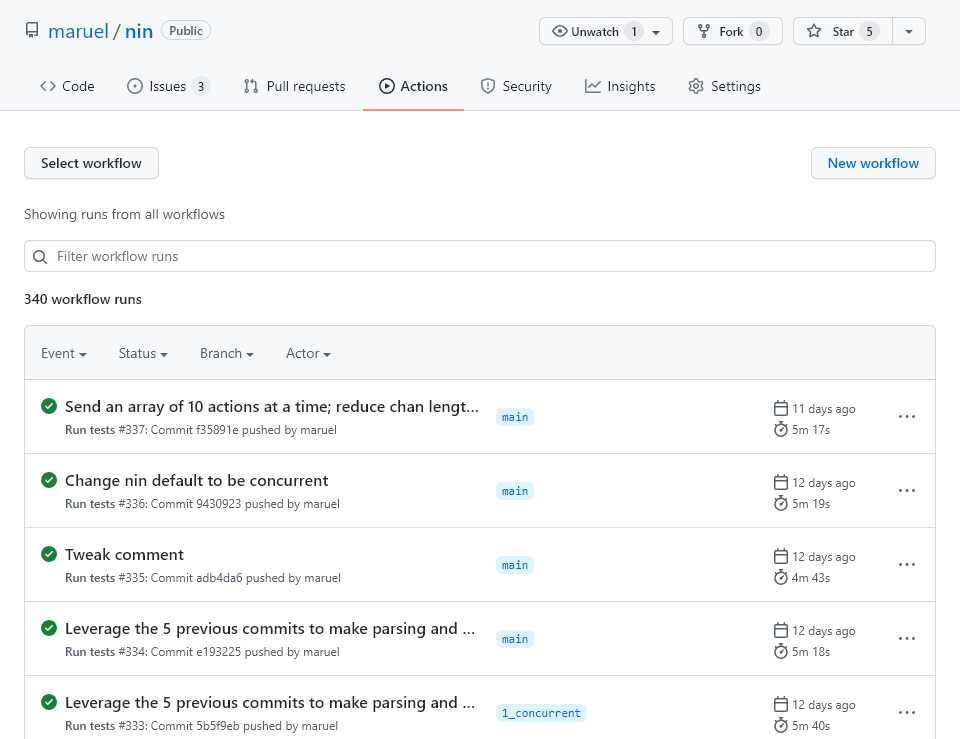
Task: Open the three-dot menu for run #333
Action: pos(907,713)
